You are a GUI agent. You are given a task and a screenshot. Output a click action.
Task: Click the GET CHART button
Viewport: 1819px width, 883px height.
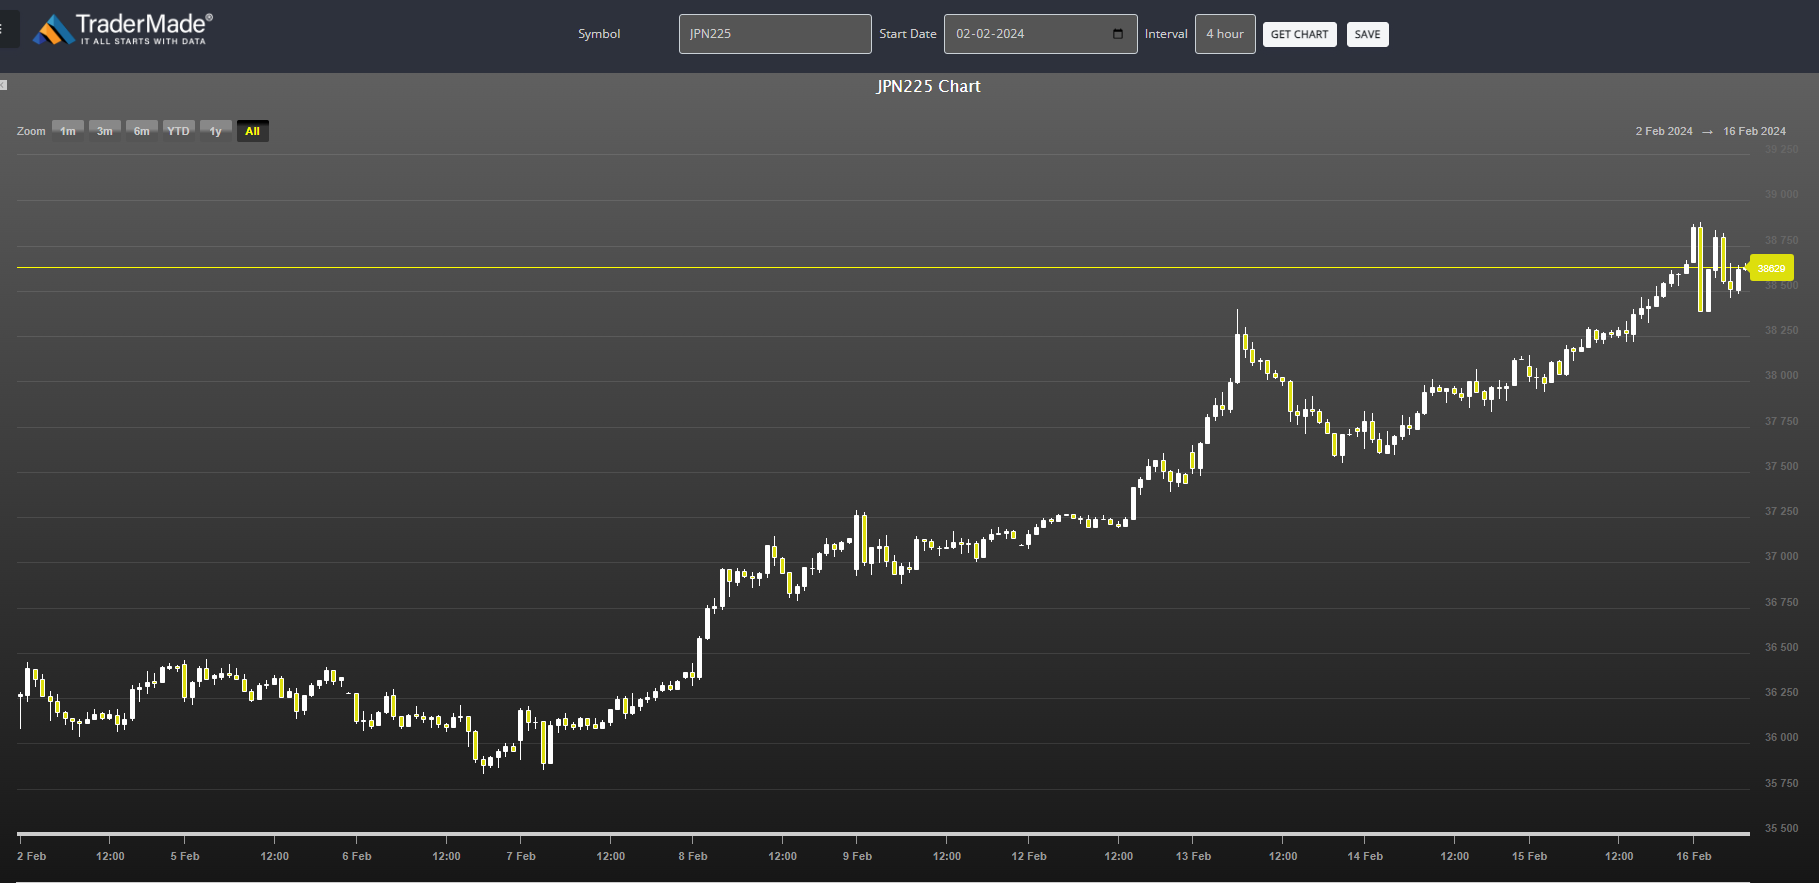point(1299,34)
